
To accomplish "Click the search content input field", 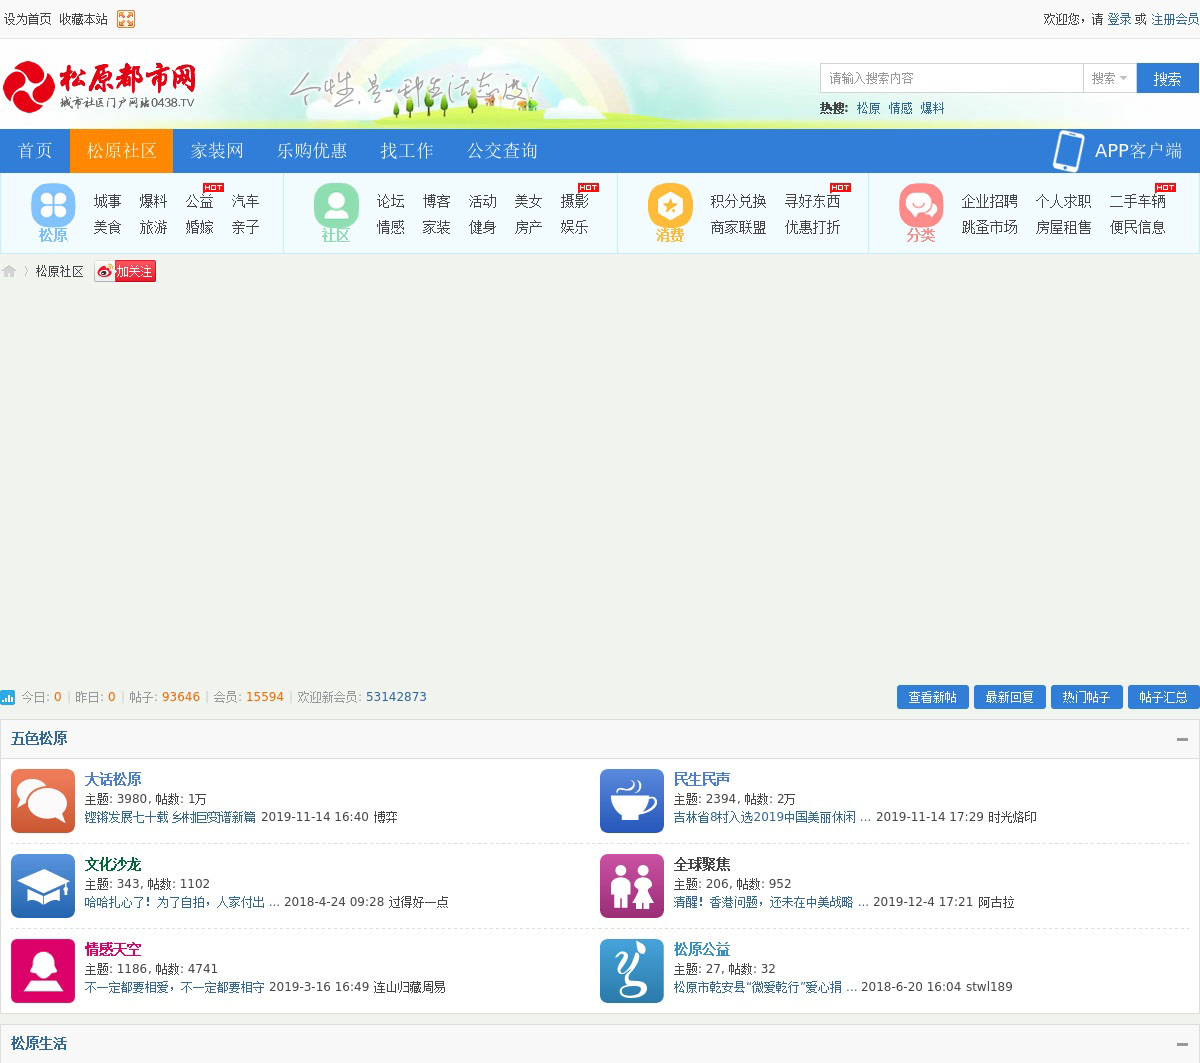I will 950,78.
